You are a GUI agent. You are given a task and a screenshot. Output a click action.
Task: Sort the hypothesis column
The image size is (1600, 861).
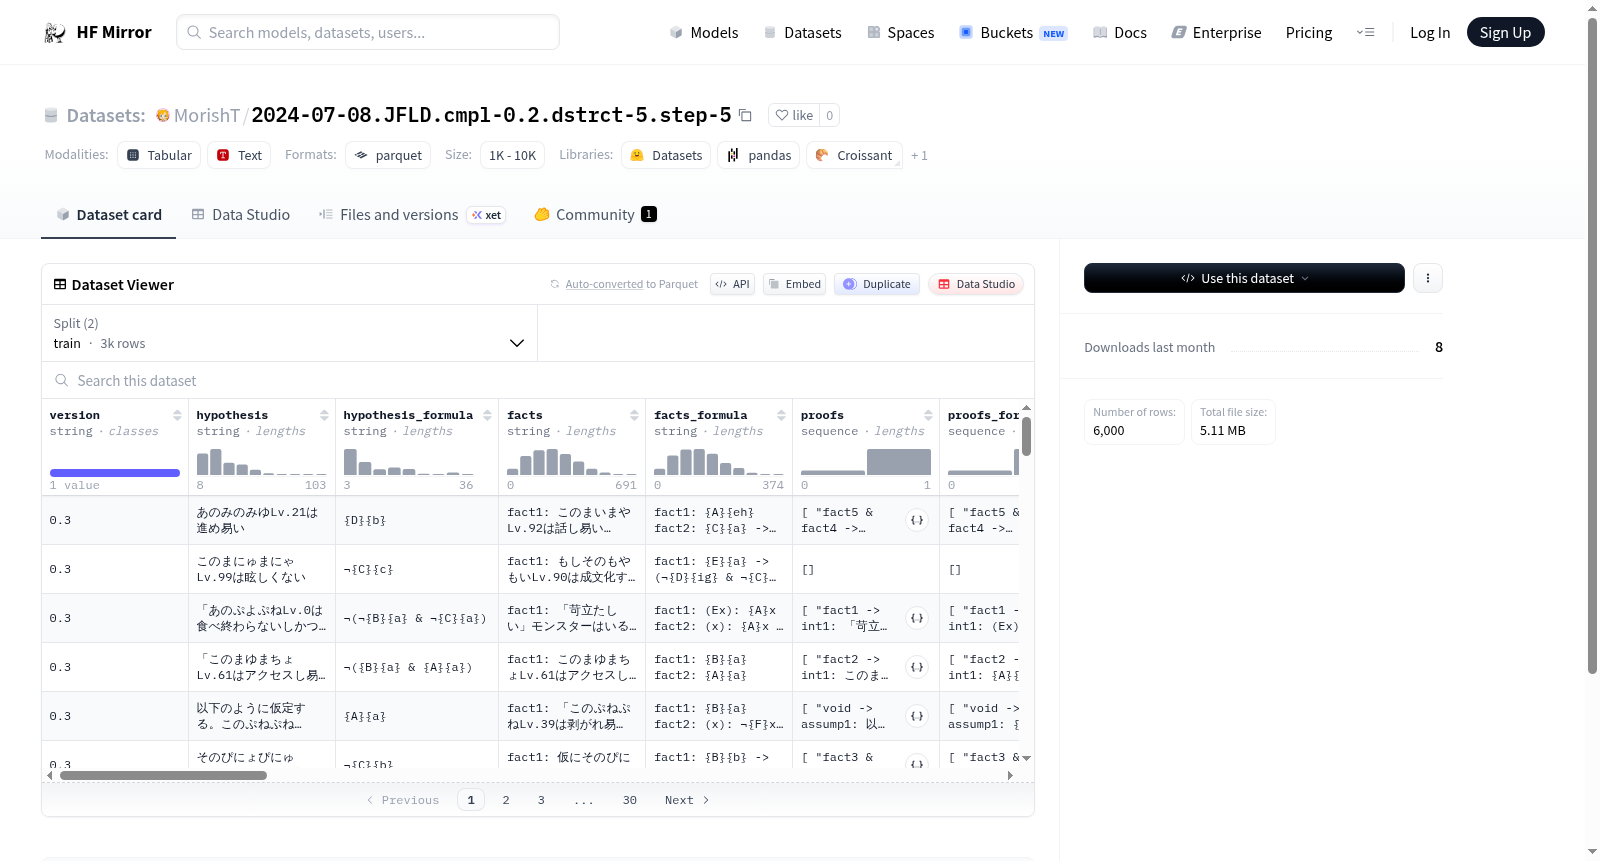[x=324, y=415]
